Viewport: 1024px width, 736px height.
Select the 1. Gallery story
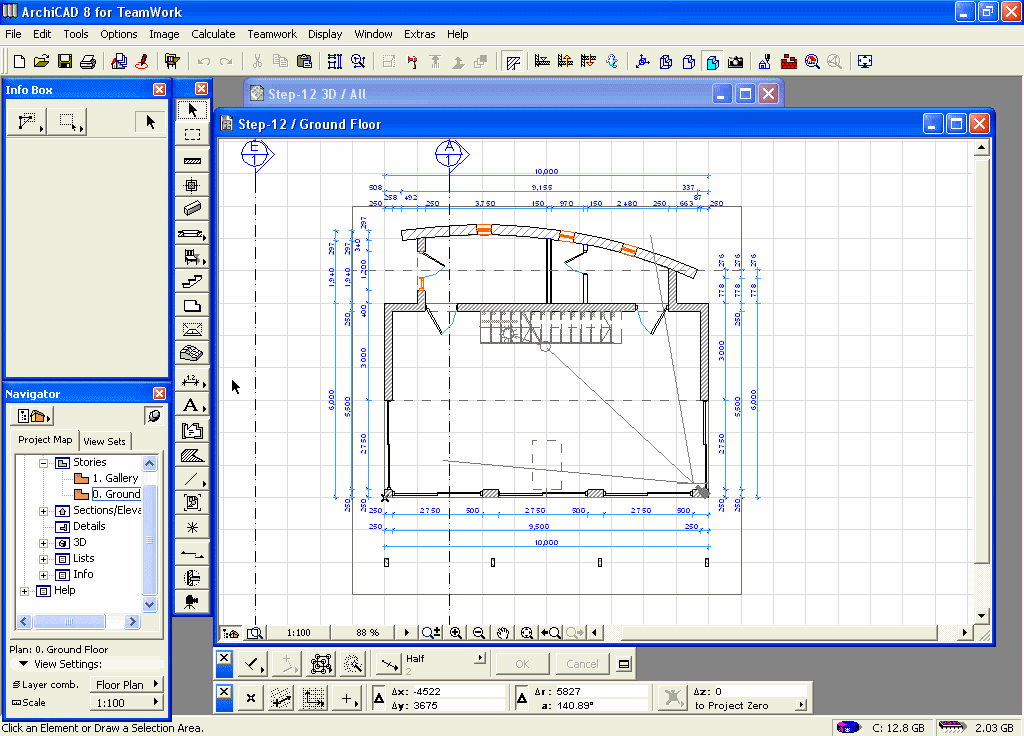click(115, 479)
